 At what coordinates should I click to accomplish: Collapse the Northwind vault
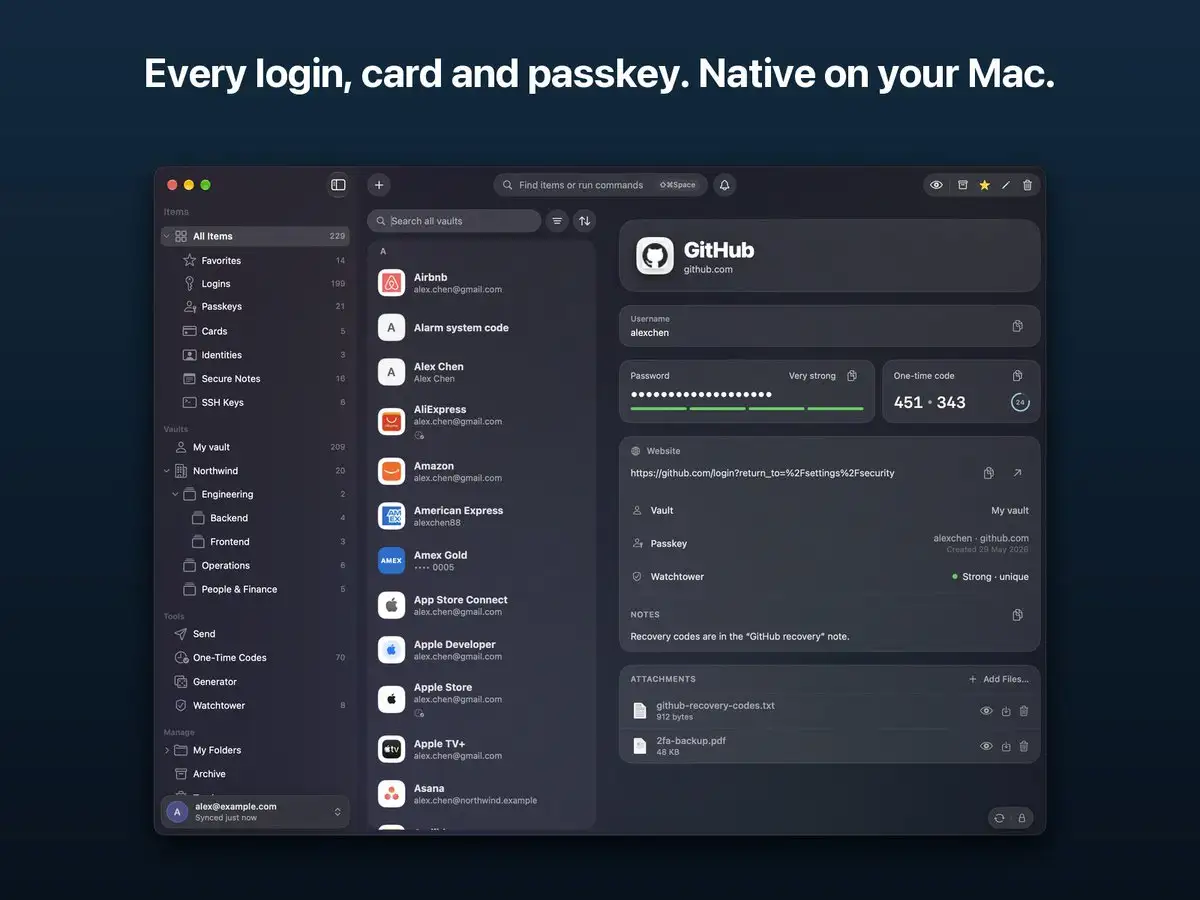[167, 471]
